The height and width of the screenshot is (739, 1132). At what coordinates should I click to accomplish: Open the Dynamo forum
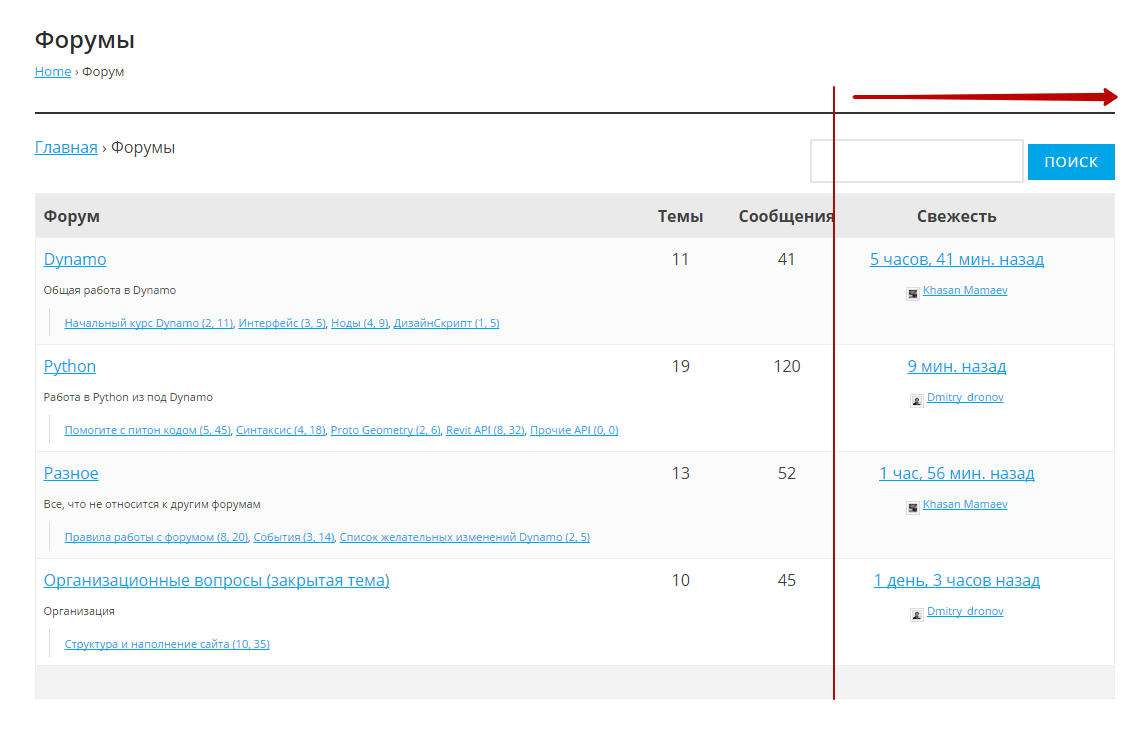click(x=75, y=259)
